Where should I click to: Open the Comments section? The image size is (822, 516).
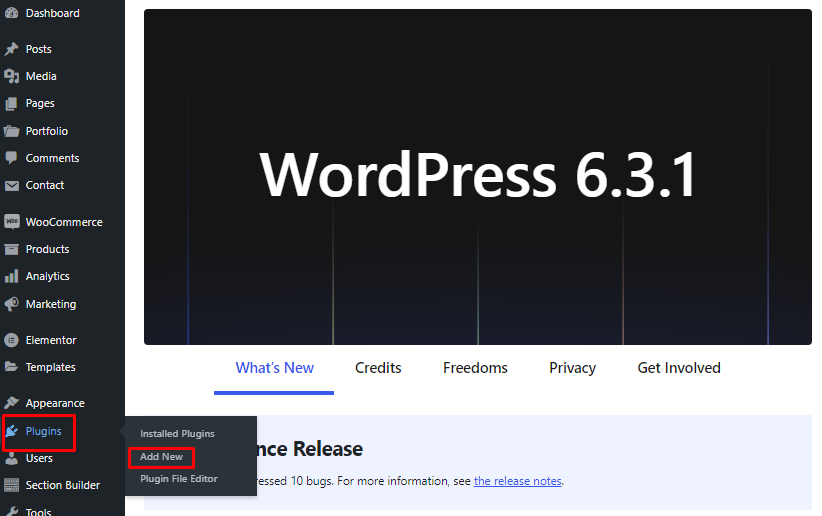[52, 158]
